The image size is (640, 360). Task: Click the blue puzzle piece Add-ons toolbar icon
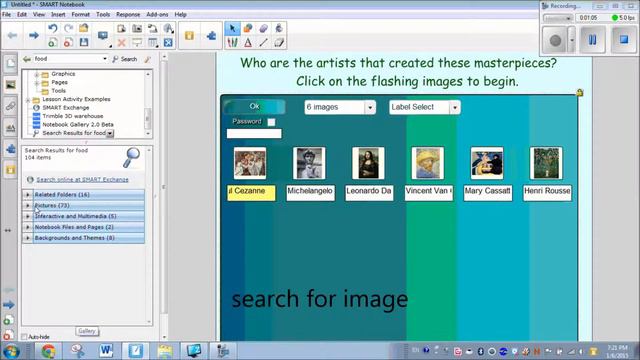211,36
